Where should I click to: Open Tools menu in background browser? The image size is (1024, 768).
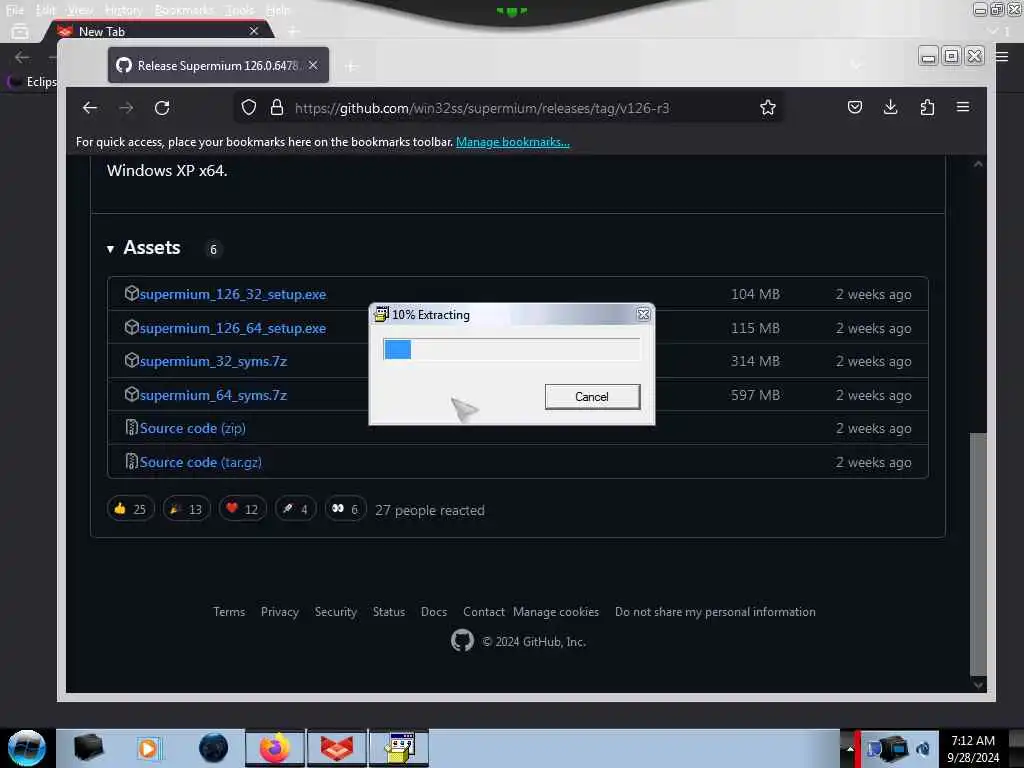240,10
